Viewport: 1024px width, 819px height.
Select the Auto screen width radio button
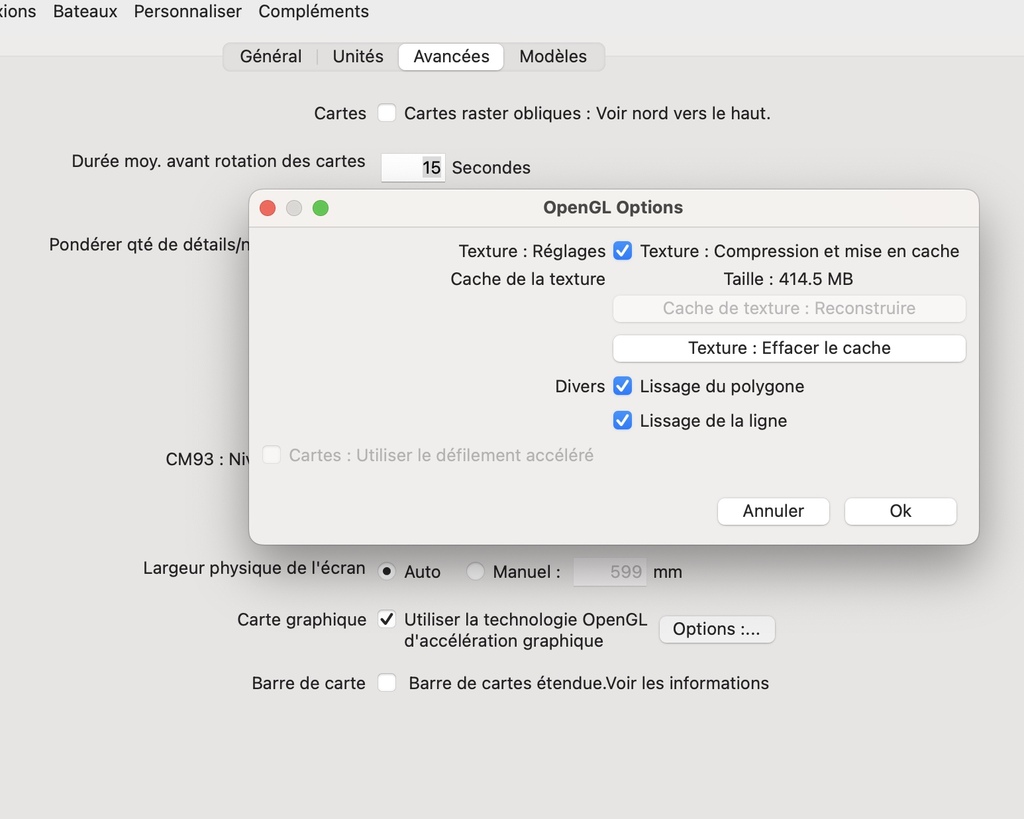click(x=387, y=572)
